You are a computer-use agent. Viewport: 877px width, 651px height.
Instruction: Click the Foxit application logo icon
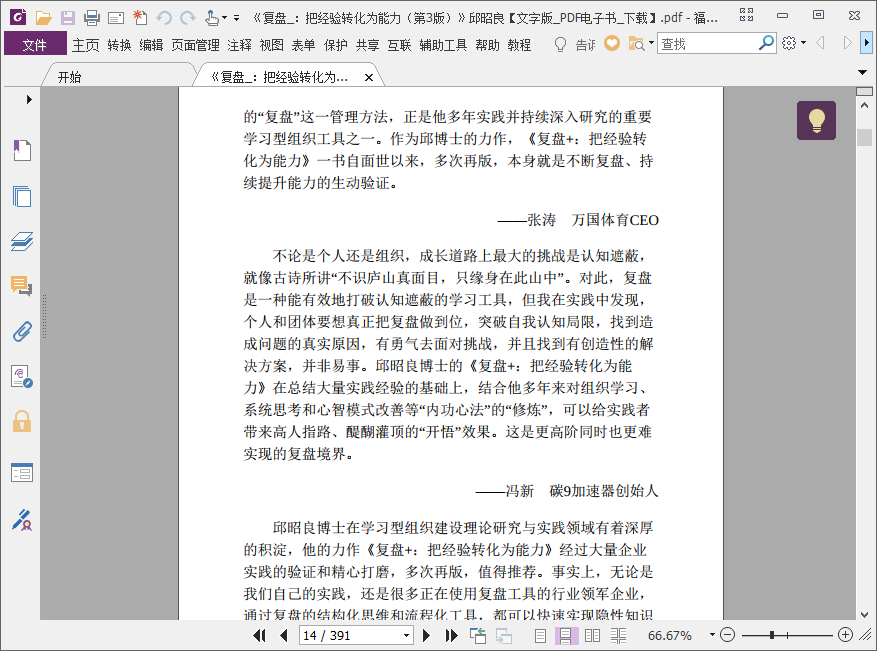(x=18, y=17)
